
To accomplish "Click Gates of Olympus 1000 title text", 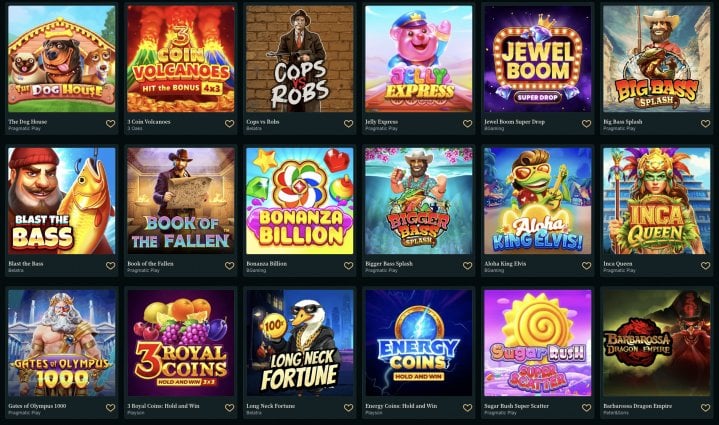I will [37, 406].
